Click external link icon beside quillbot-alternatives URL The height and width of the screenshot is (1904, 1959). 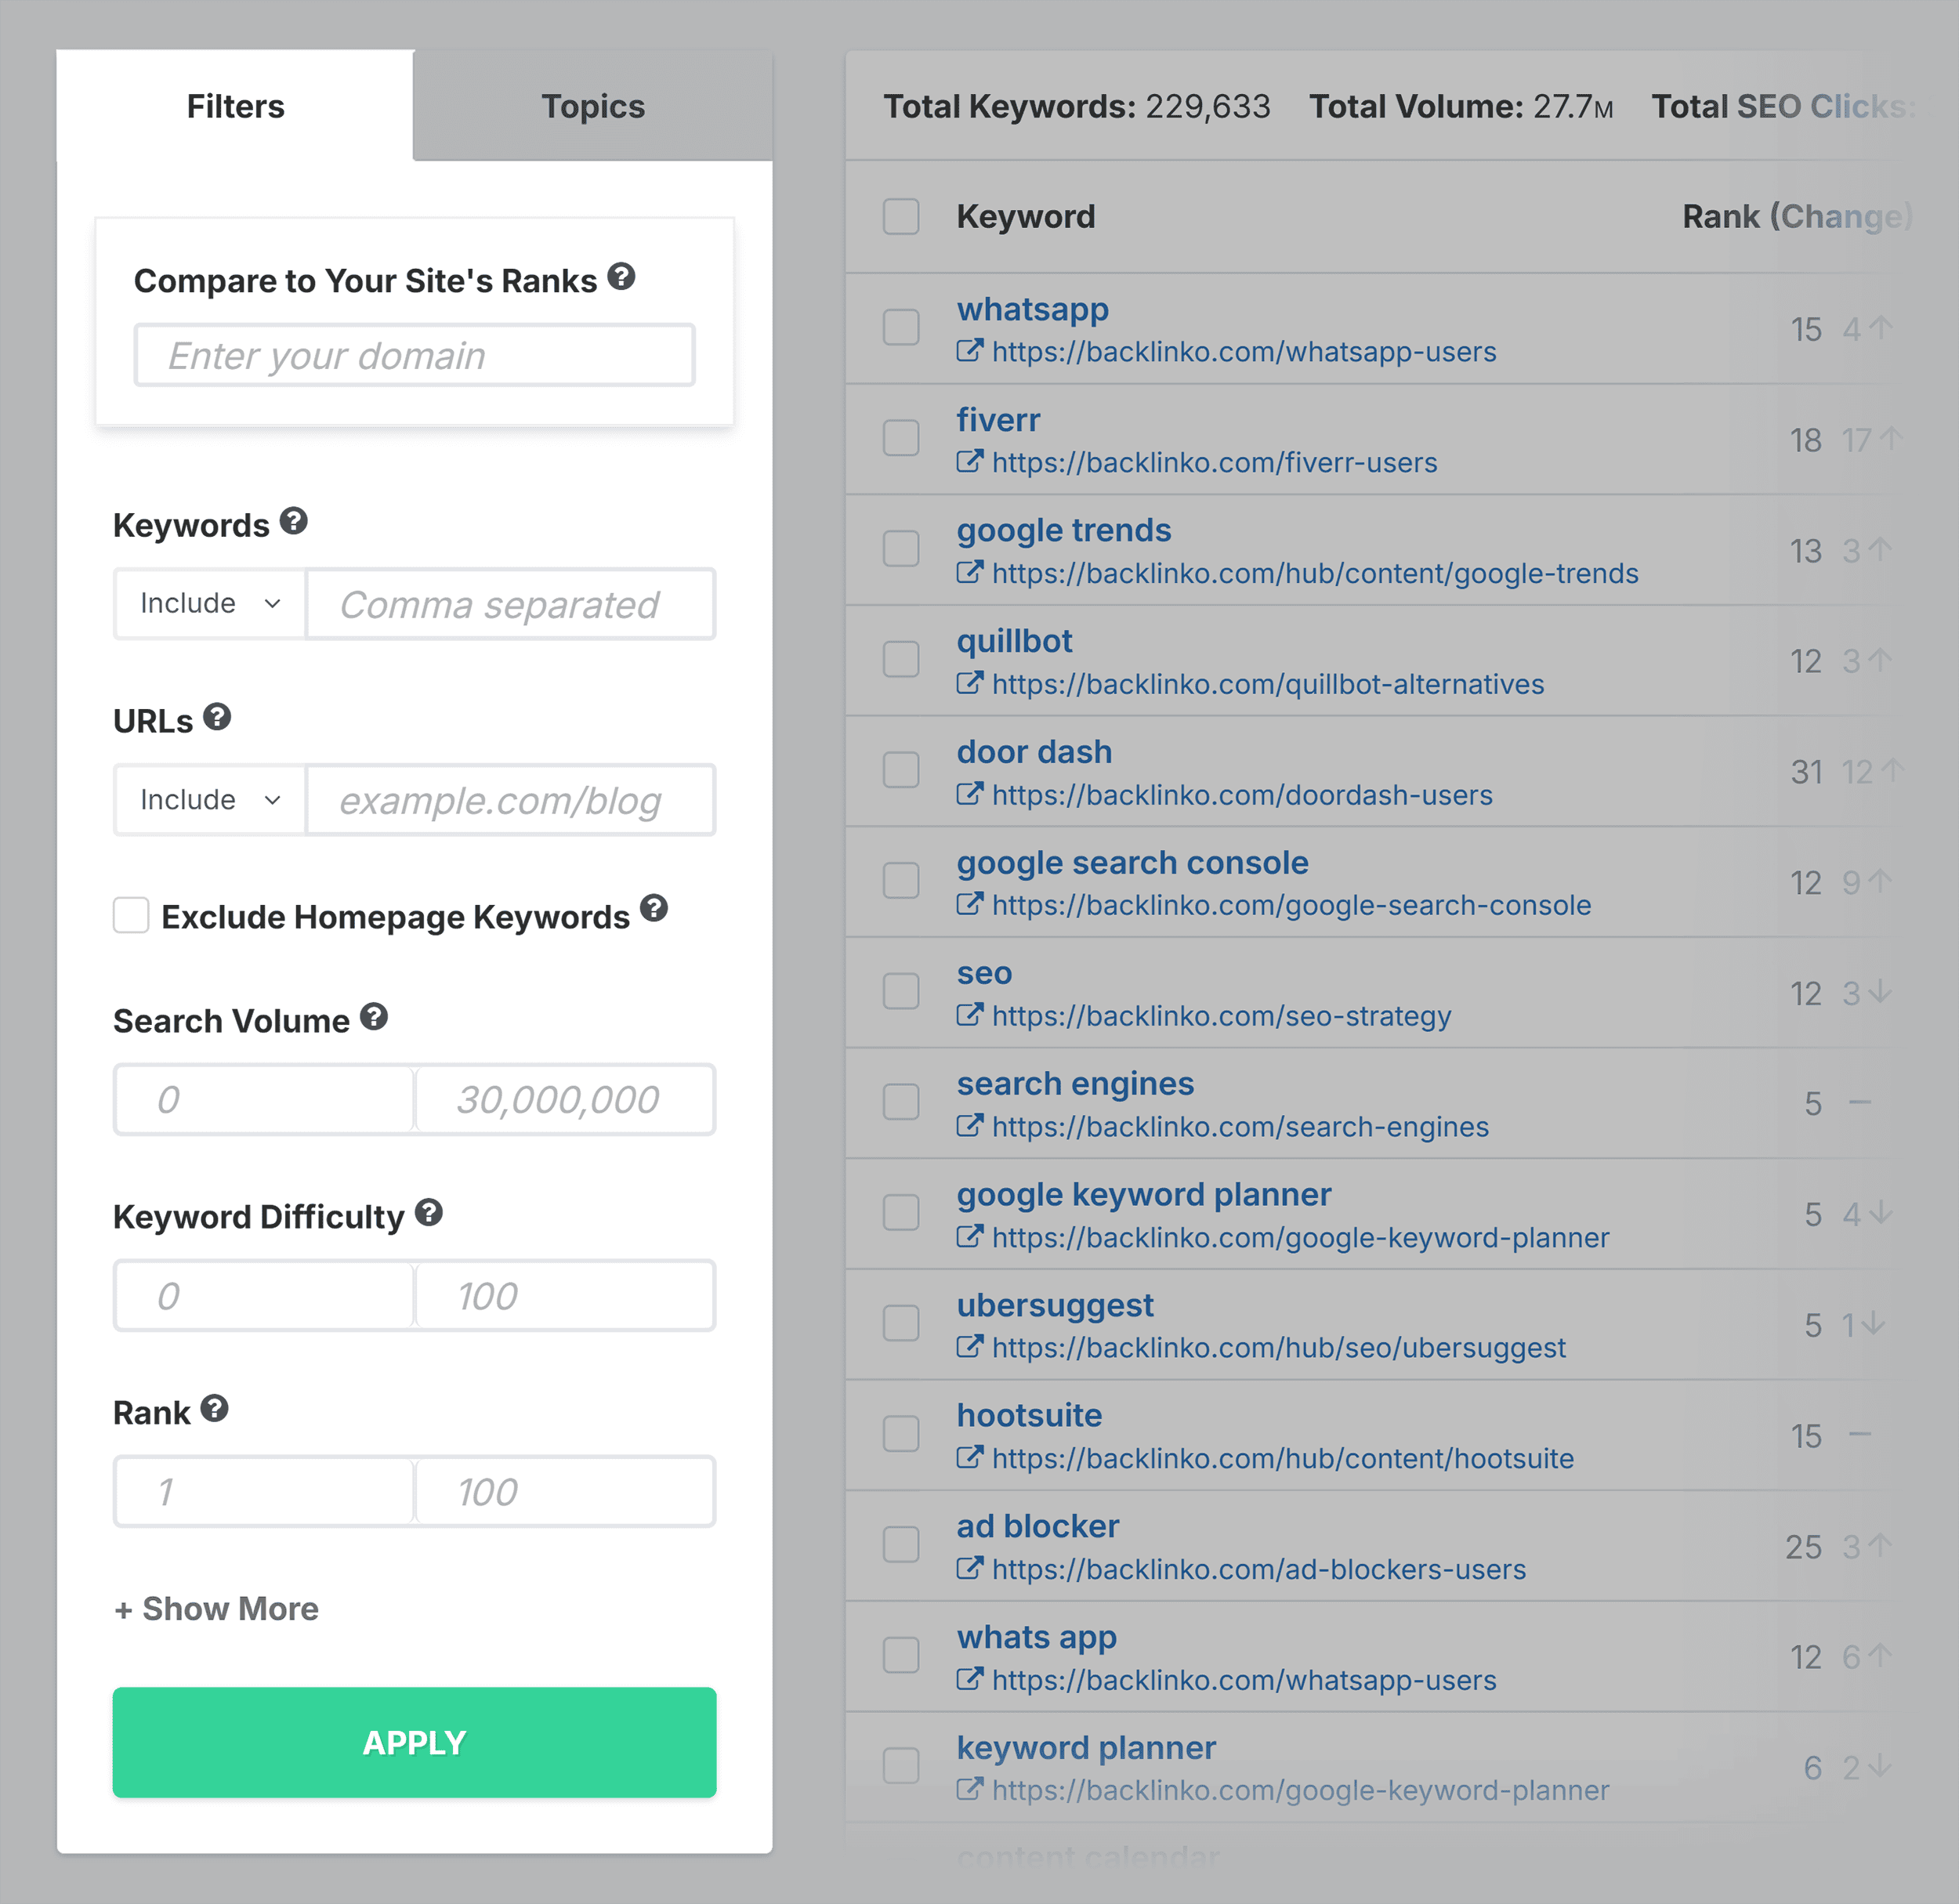(x=970, y=684)
